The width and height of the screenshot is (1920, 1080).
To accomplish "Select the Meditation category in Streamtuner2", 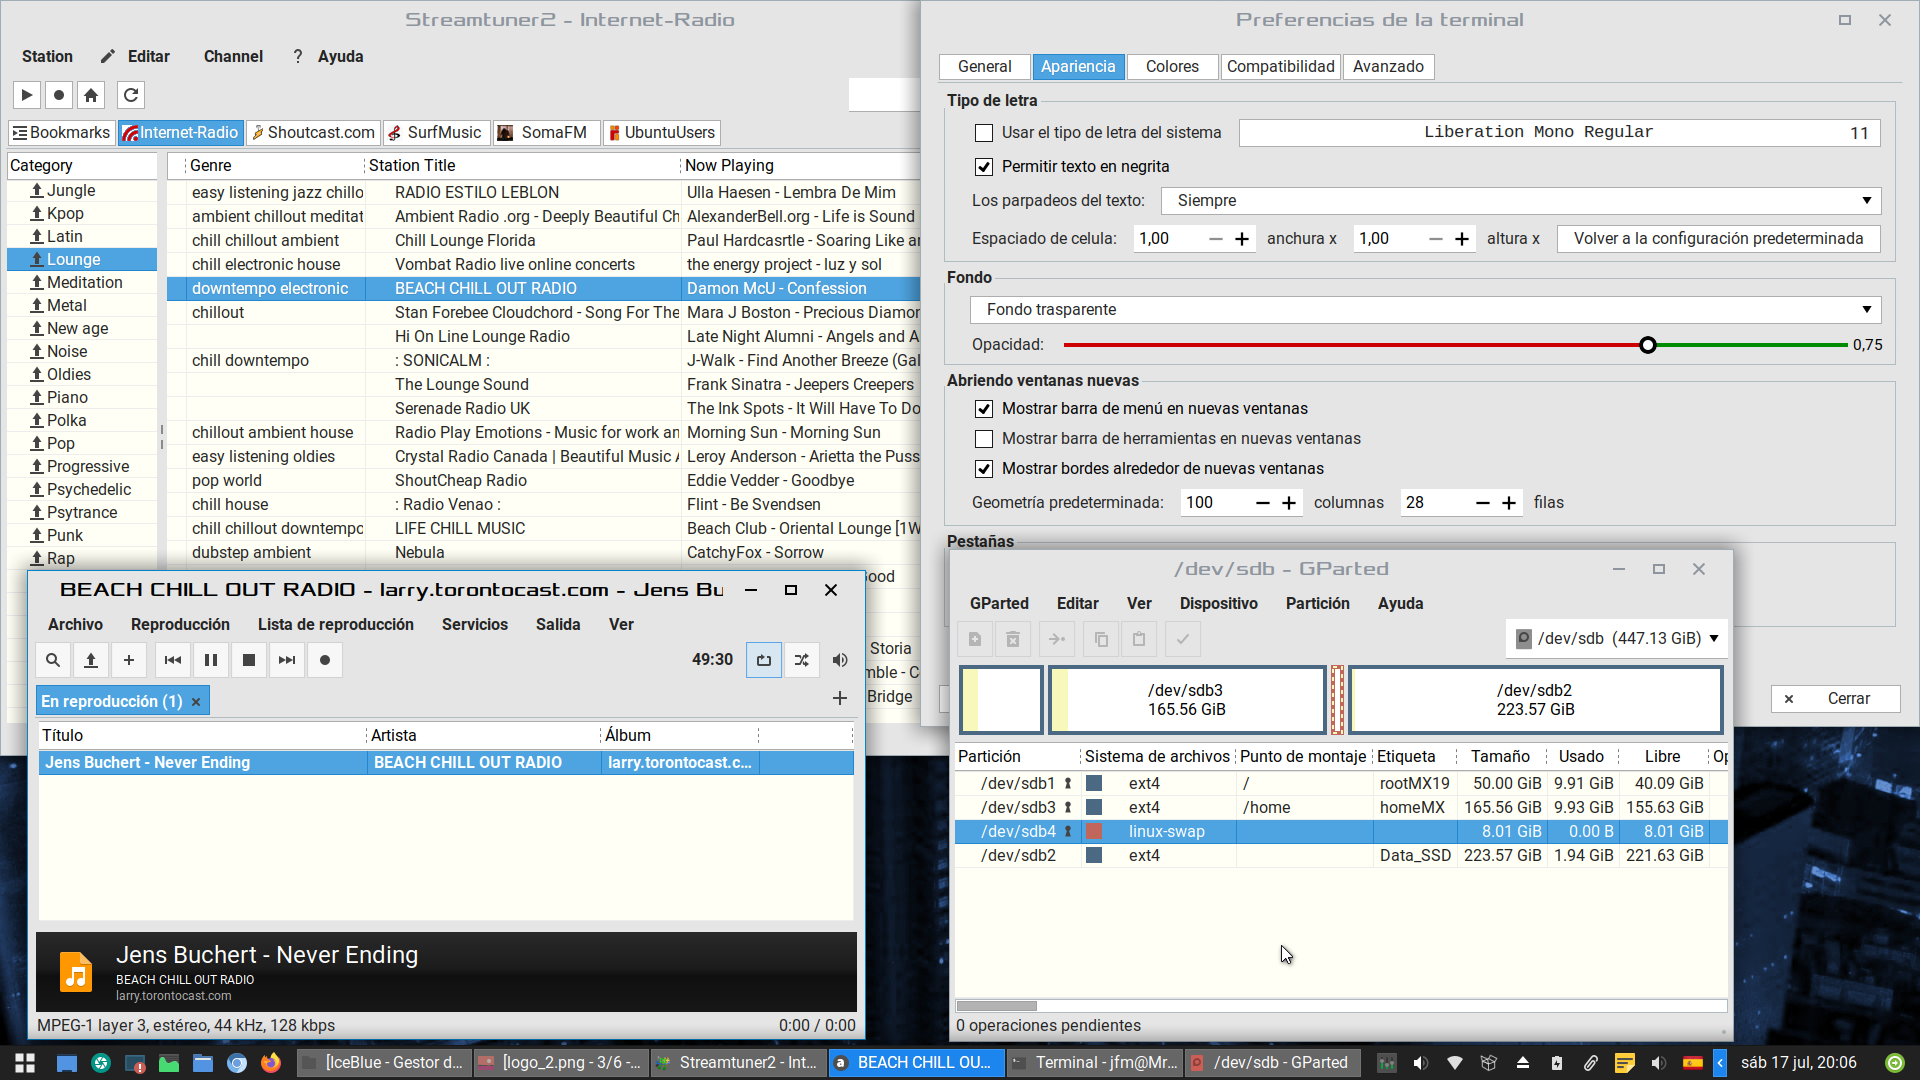I will tap(84, 283).
